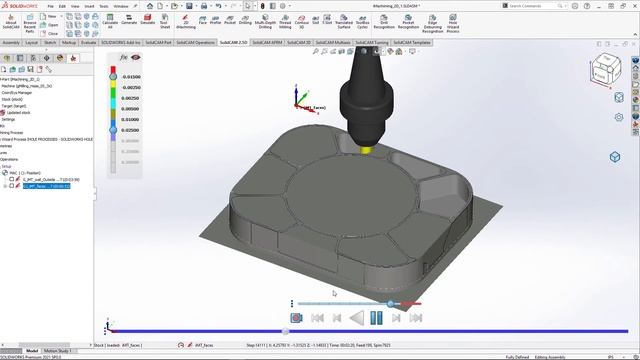This screenshot has width=640, height=360.
Task: Open the Select tool dropdown arrow
Action: click(255, 6)
